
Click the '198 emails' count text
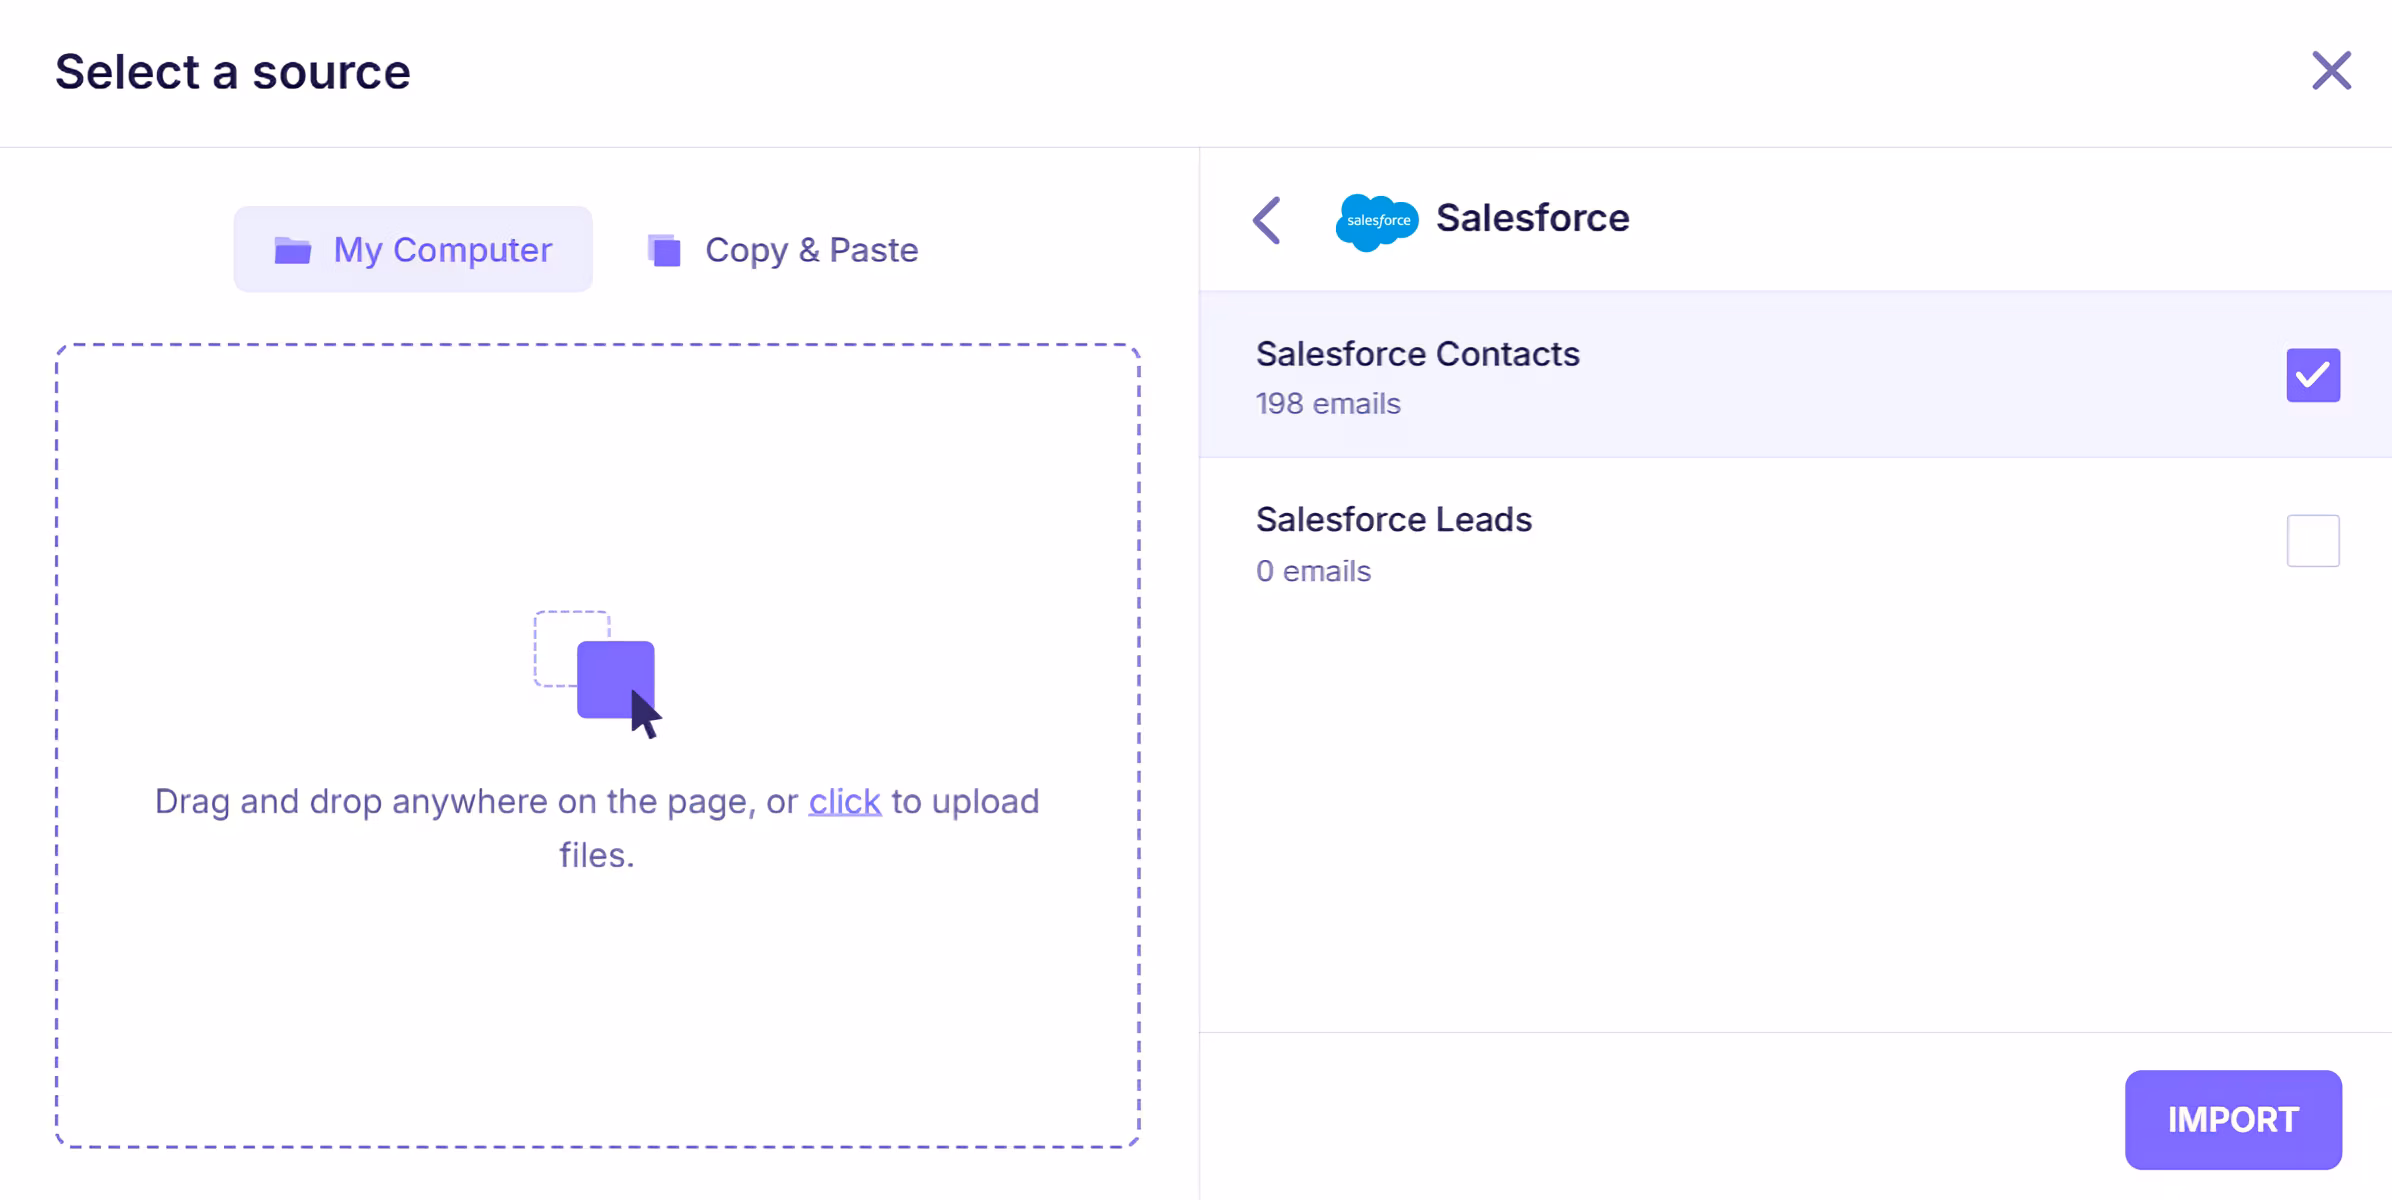point(1328,404)
